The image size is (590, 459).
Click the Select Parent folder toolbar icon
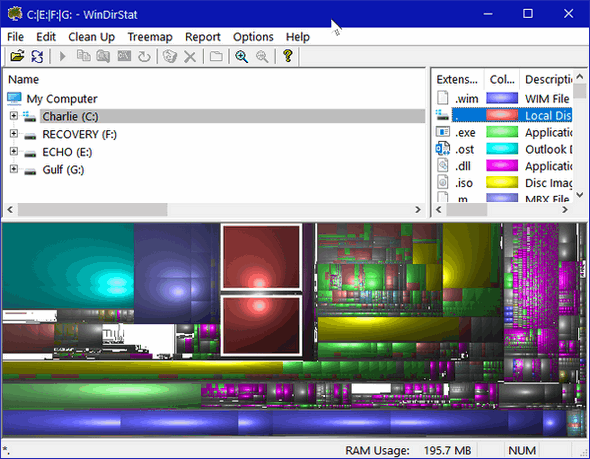(216, 56)
